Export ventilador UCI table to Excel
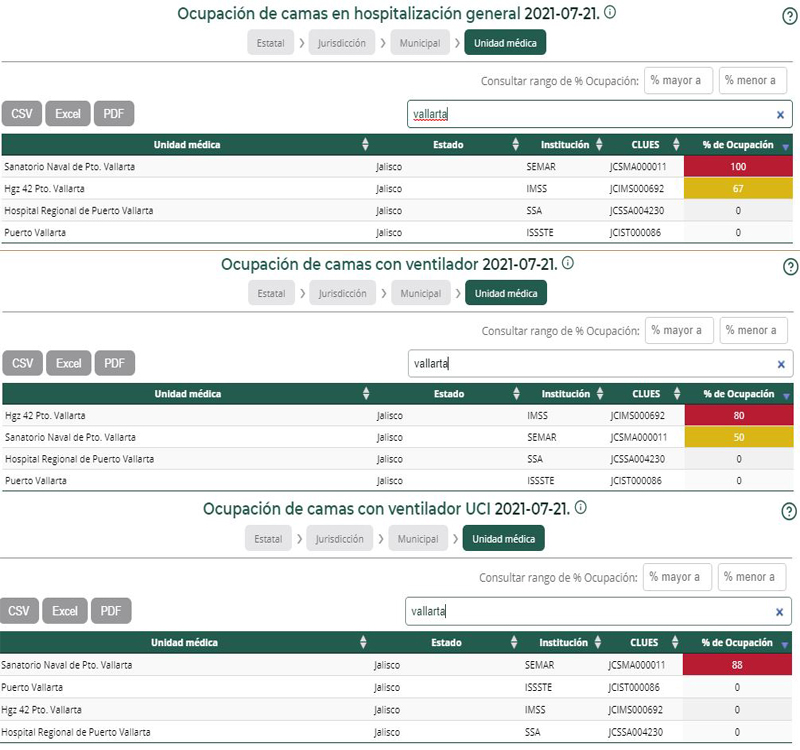 (65, 611)
